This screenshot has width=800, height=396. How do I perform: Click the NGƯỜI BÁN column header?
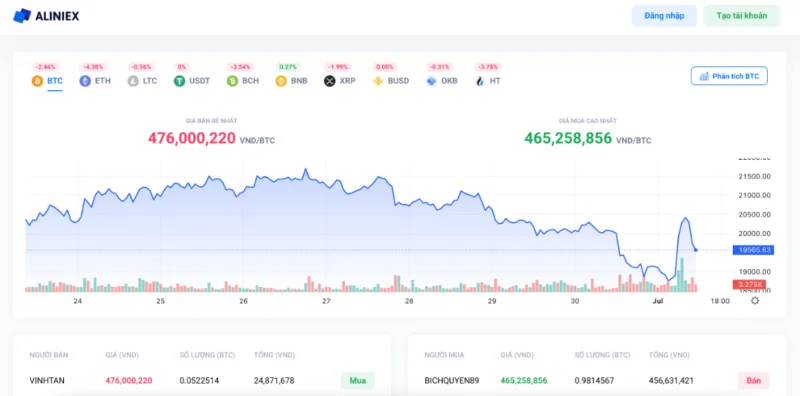48,355
